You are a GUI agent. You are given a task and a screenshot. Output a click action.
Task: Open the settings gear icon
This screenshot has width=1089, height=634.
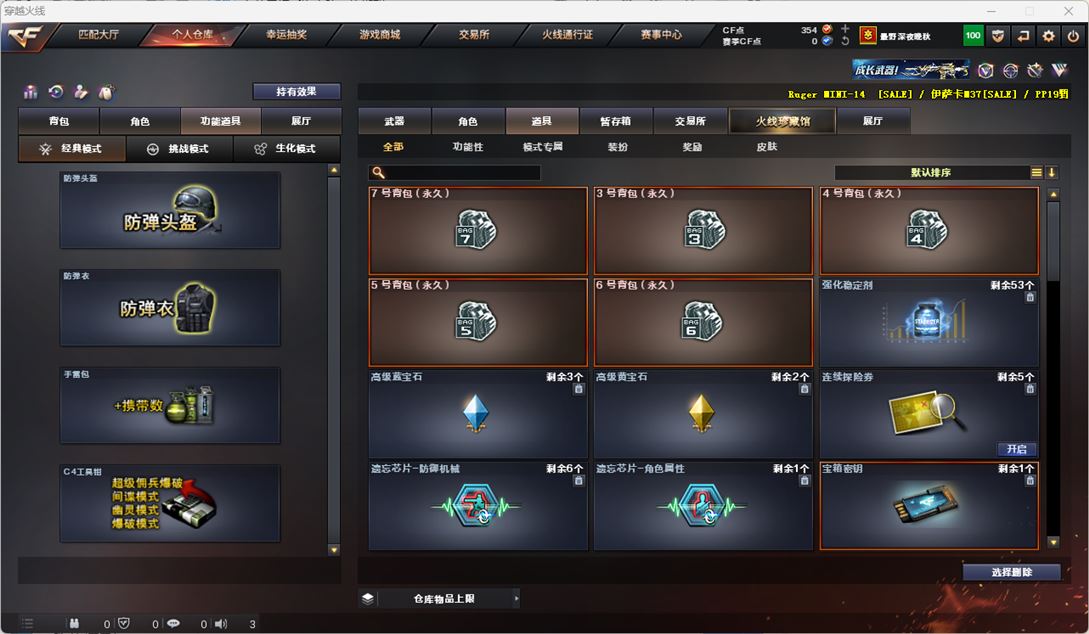point(1048,36)
